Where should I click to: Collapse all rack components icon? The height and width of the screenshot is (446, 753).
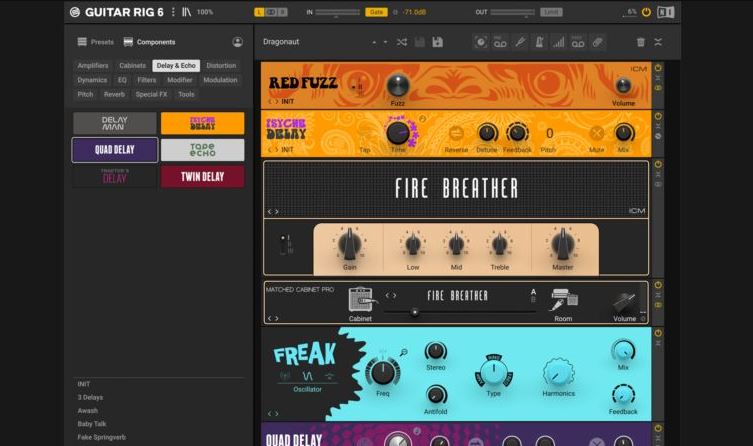(x=658, y=42)
